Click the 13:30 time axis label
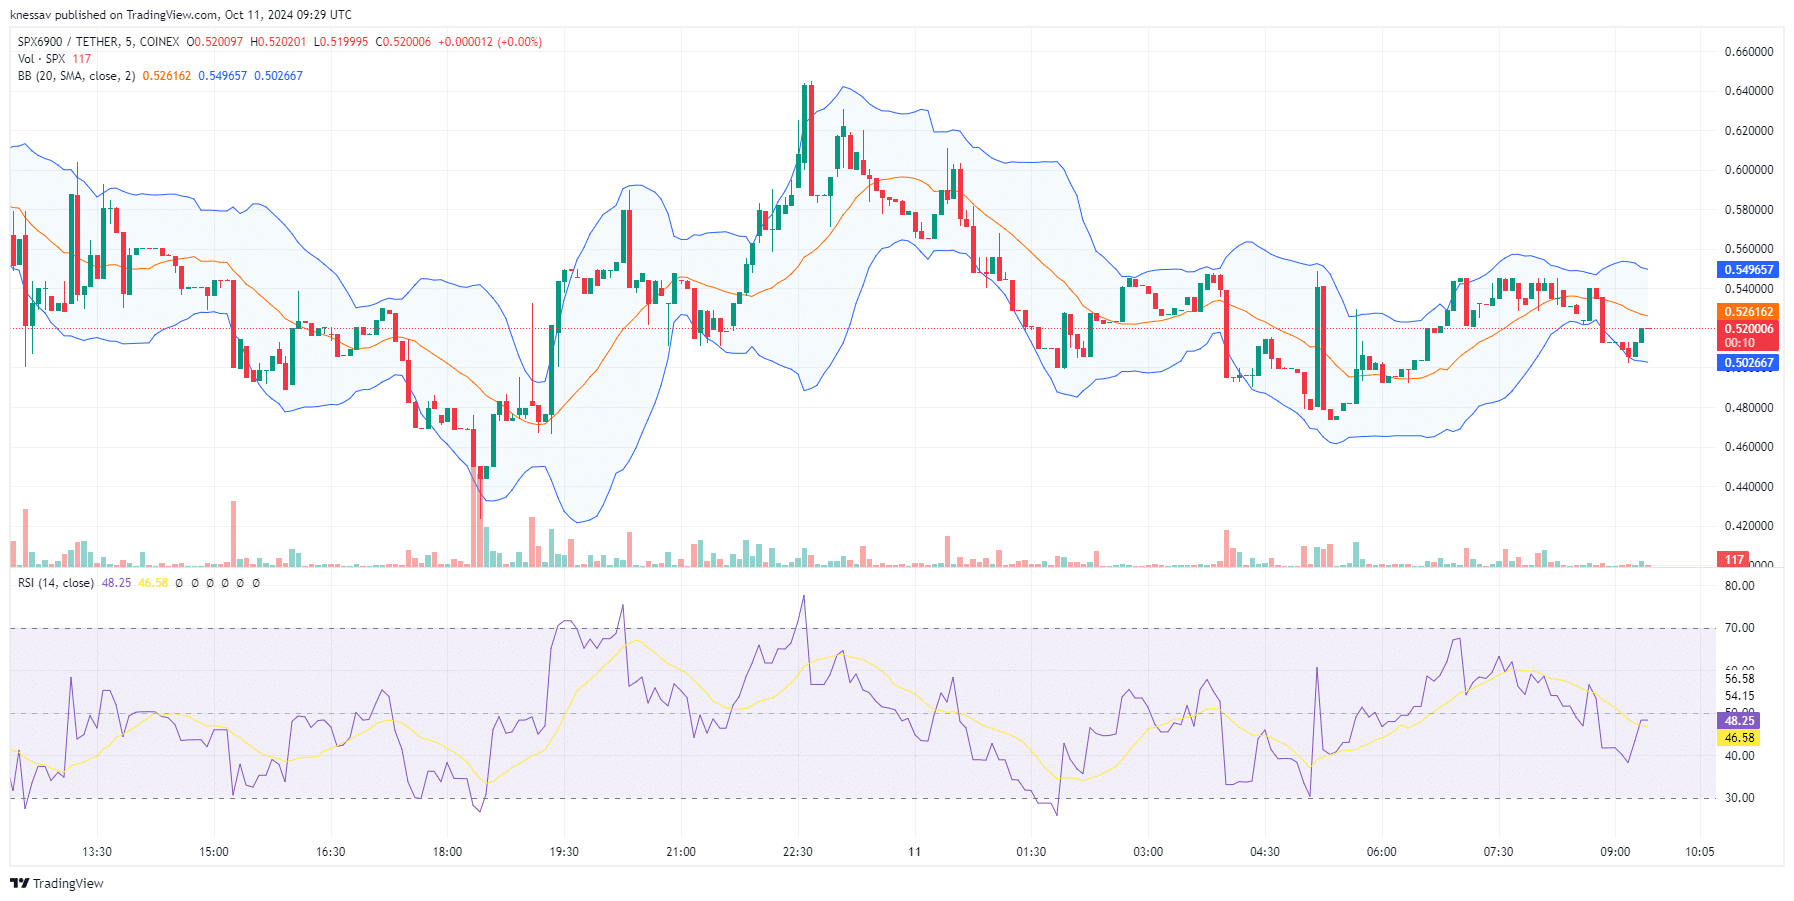1794x901 pixels. (97, 852)
